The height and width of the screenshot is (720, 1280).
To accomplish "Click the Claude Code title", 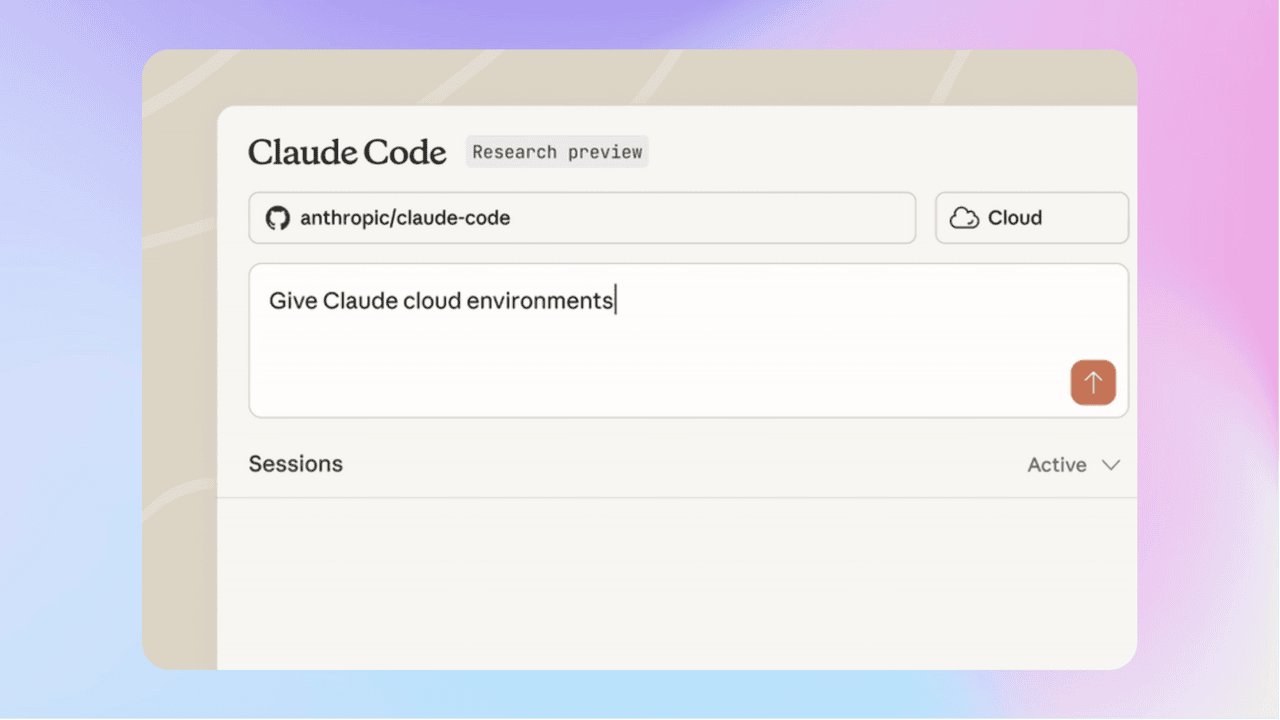I will pyautogui.click(x=347, y=152).
